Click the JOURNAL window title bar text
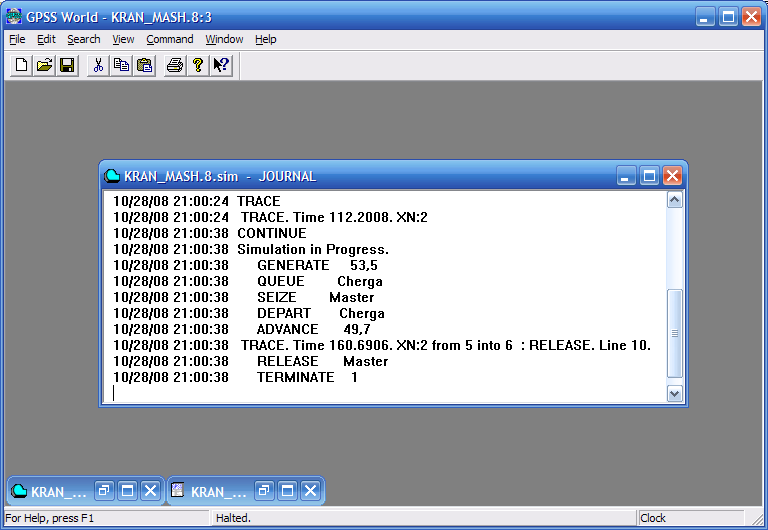768x530 pixels. tap(220, 176)
